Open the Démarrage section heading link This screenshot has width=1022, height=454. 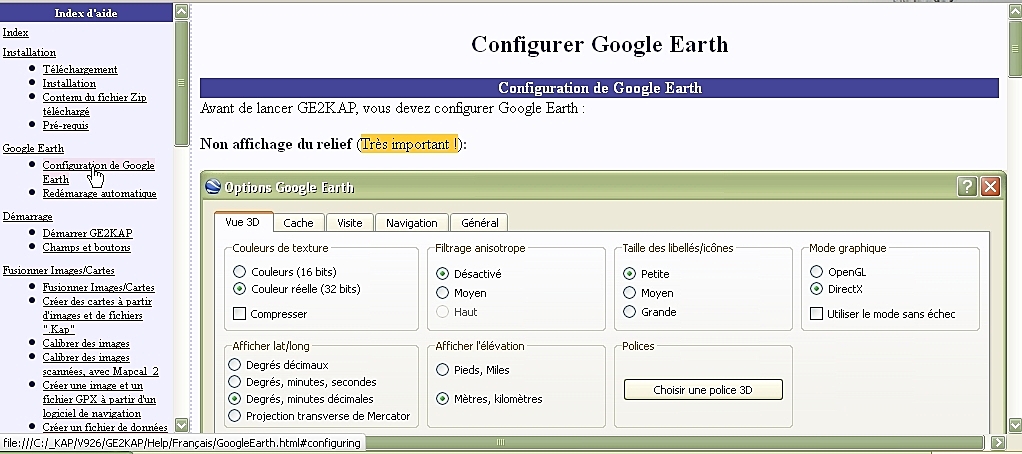click(27, 216)
